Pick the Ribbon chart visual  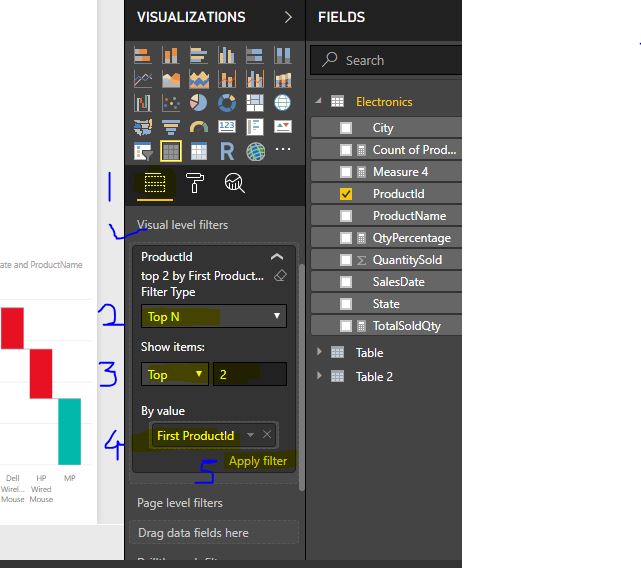point(282,79)
